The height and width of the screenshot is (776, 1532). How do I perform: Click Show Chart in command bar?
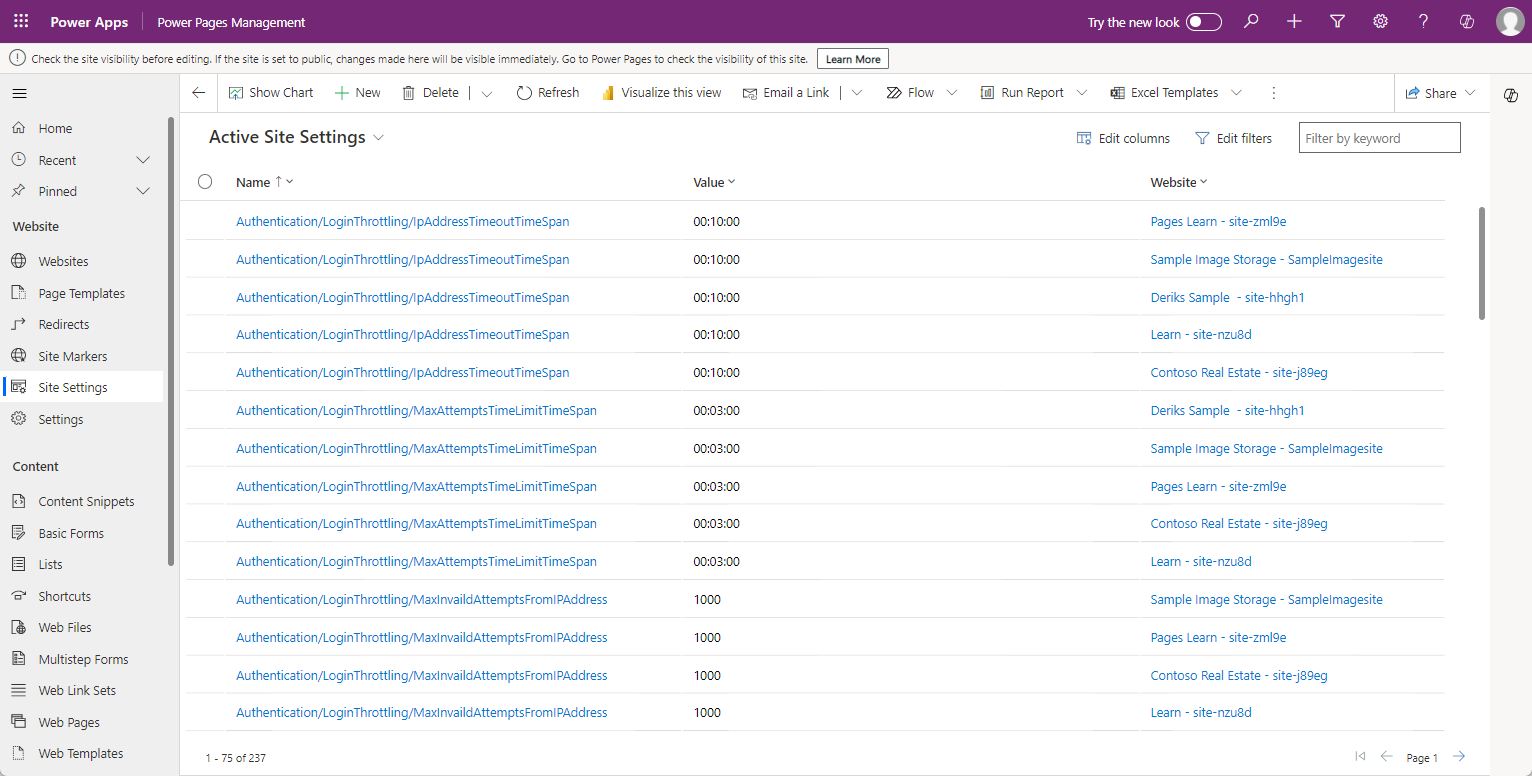(271, 93)
